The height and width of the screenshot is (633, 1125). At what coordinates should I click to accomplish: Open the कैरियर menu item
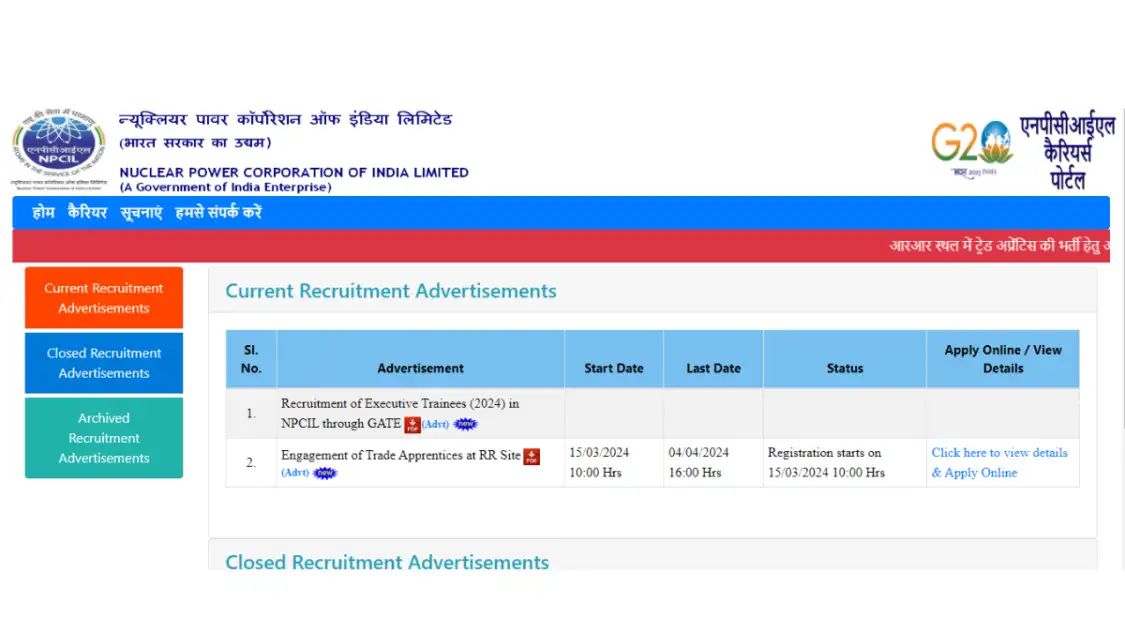[87, 213]
